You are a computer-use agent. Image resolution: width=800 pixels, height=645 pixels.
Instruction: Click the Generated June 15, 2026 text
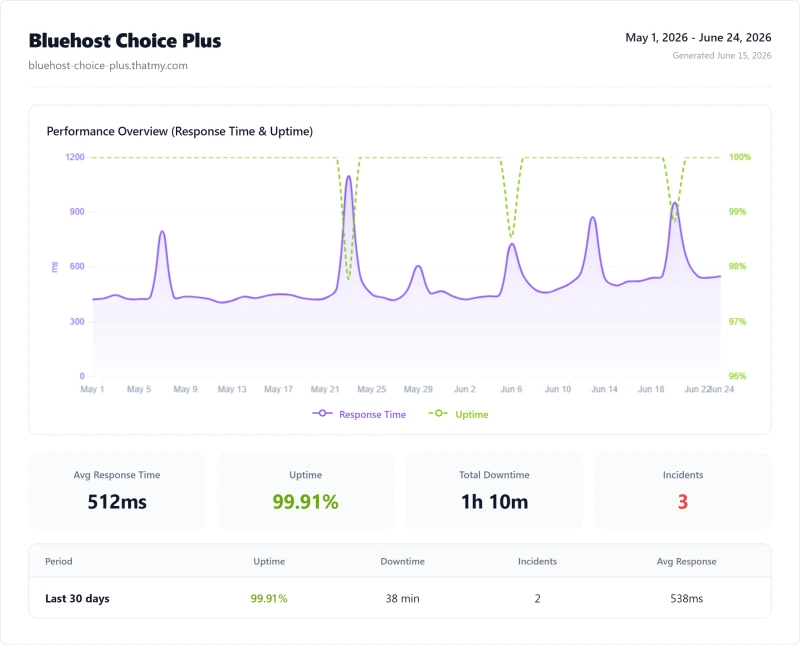[721, 56]
